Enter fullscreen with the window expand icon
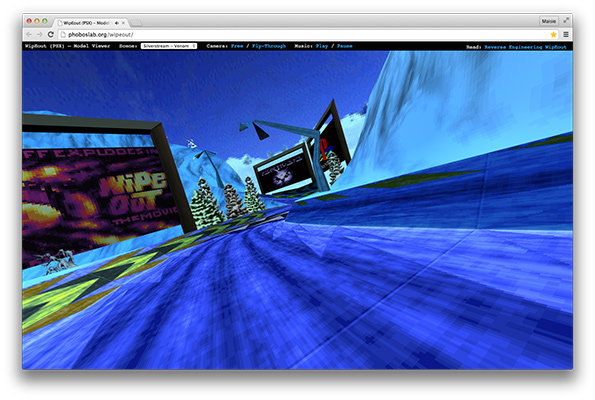This screenshot has height=400, width=595. pyautogui.click(x=566, y=20)
